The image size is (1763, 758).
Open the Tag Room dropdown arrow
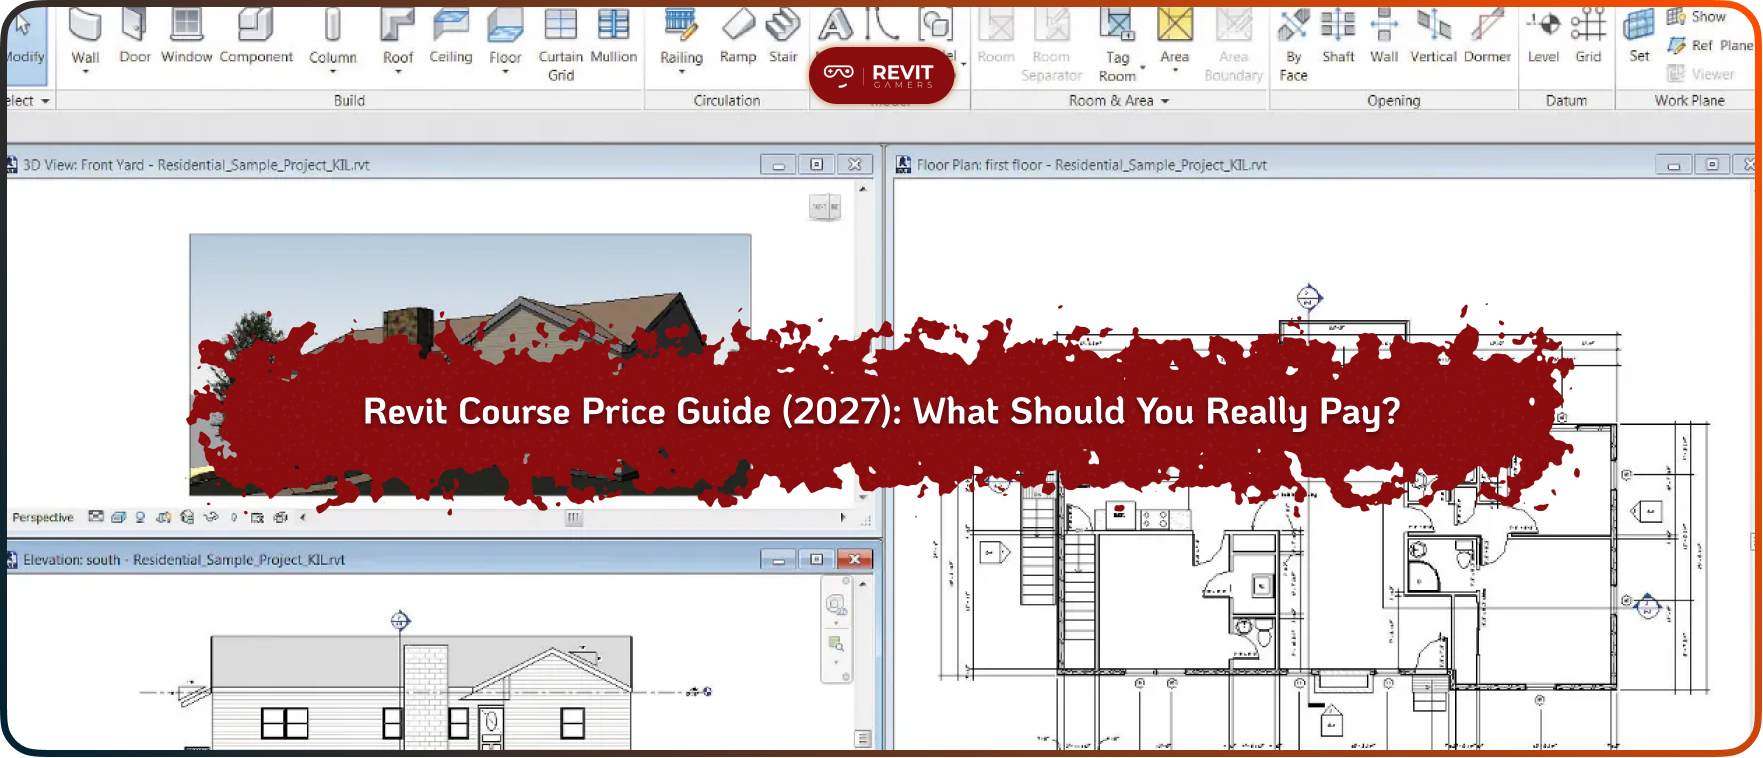(1143, 69)
